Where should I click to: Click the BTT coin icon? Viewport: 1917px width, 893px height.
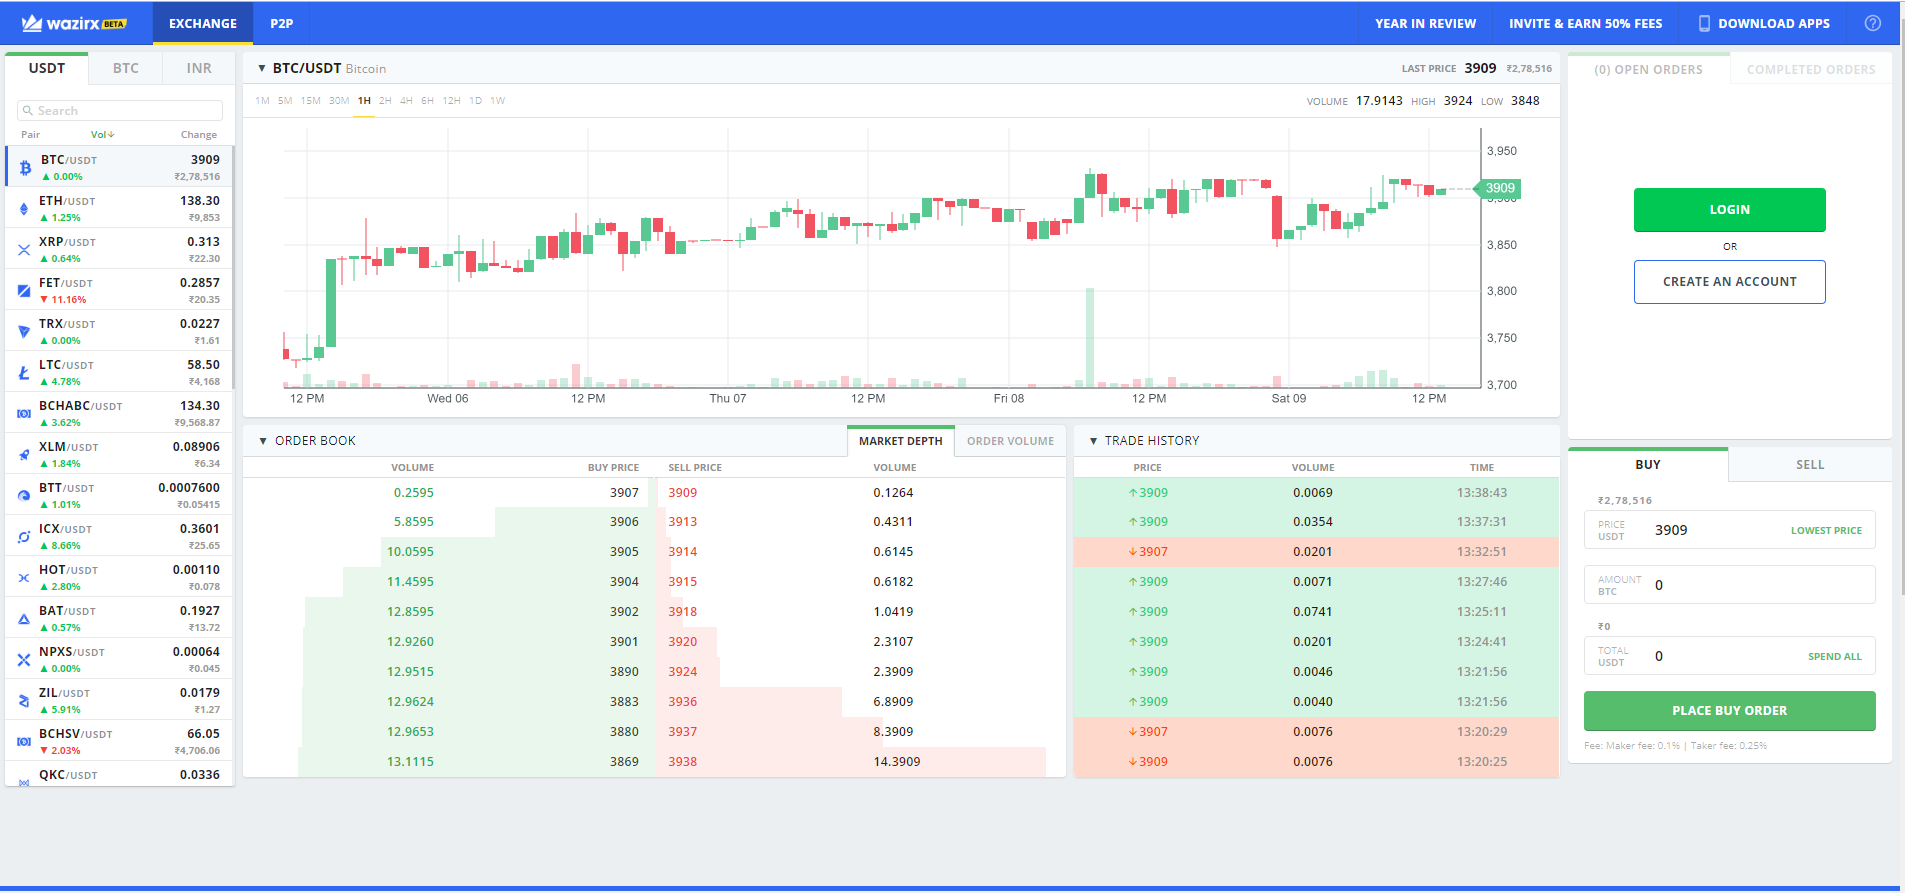24,496
